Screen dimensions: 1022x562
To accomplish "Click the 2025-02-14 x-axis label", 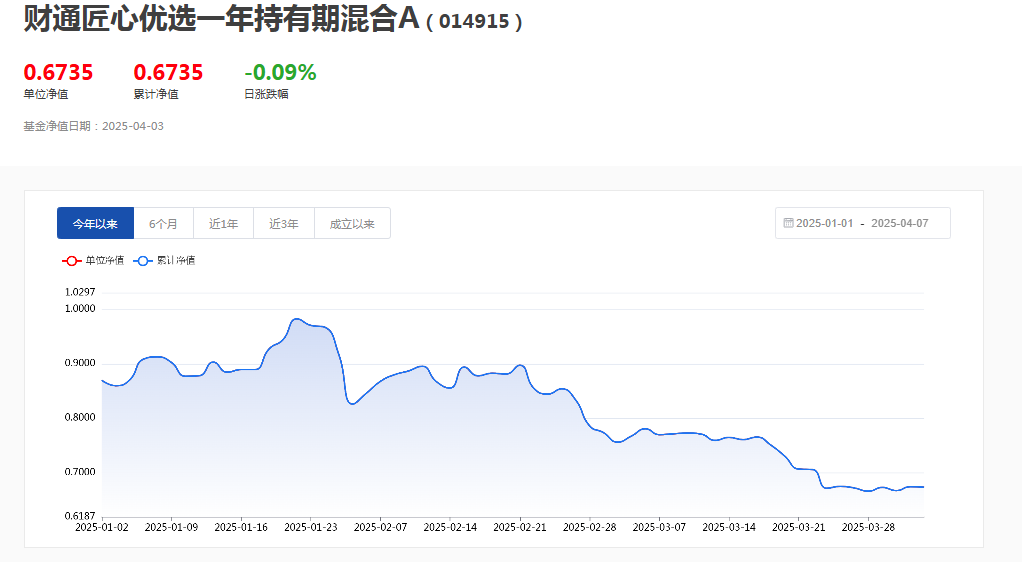I will [x=450, y=527].
